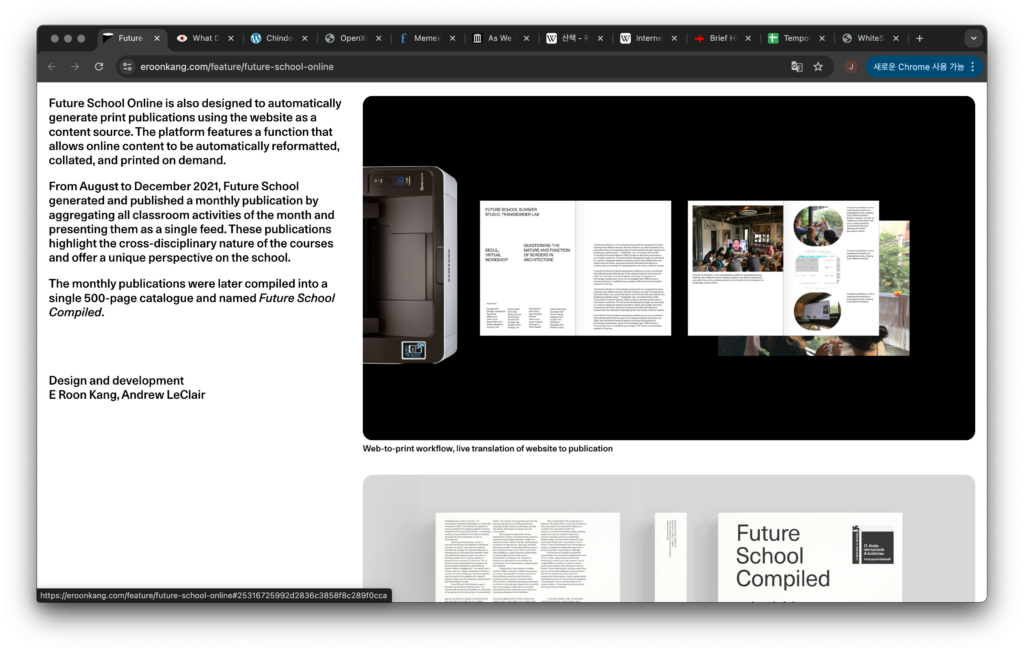Click the translate page icon
The width and height of the screenshot is (1024, 651).
(x=797, y=67)
